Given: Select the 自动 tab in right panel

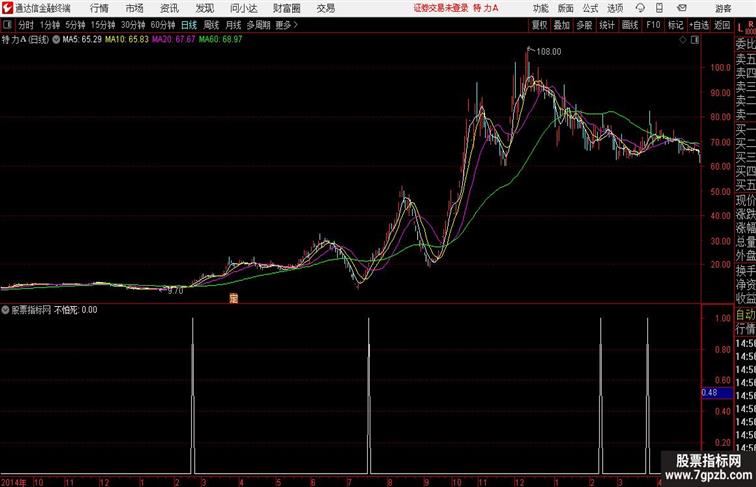Looking at the screenshot, I should [x=745, y=315].
